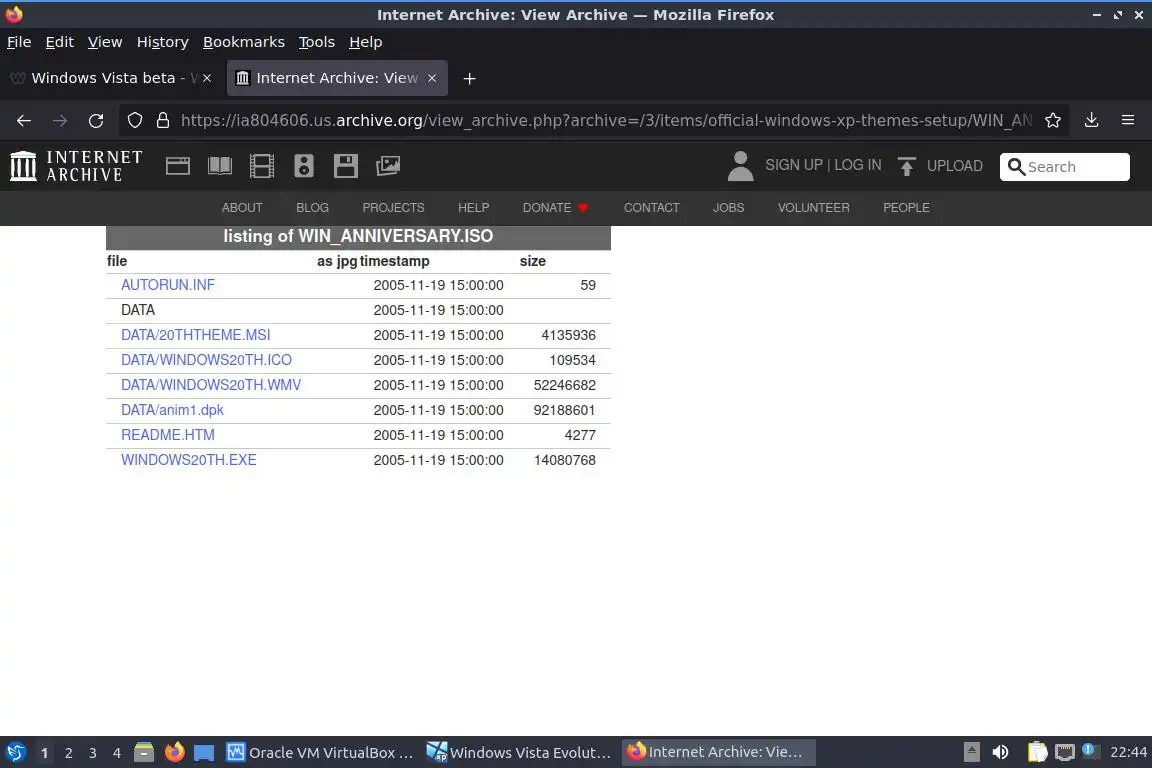Select size value 92188601
The width and height of the screenshot is (1152, 768).
click(x=564, y=410)
